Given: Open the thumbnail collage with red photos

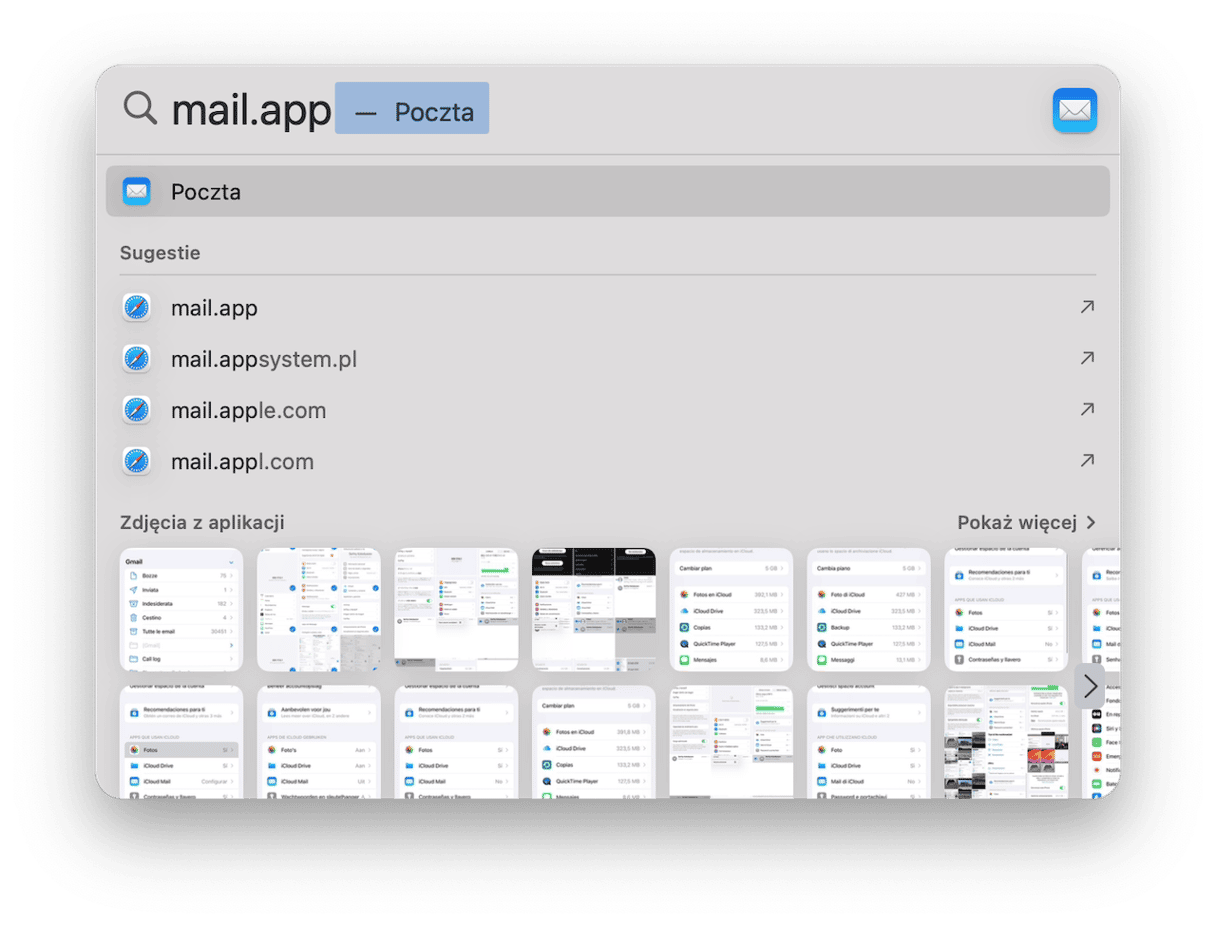Looking at the screenshot, I should point(1007,742).
